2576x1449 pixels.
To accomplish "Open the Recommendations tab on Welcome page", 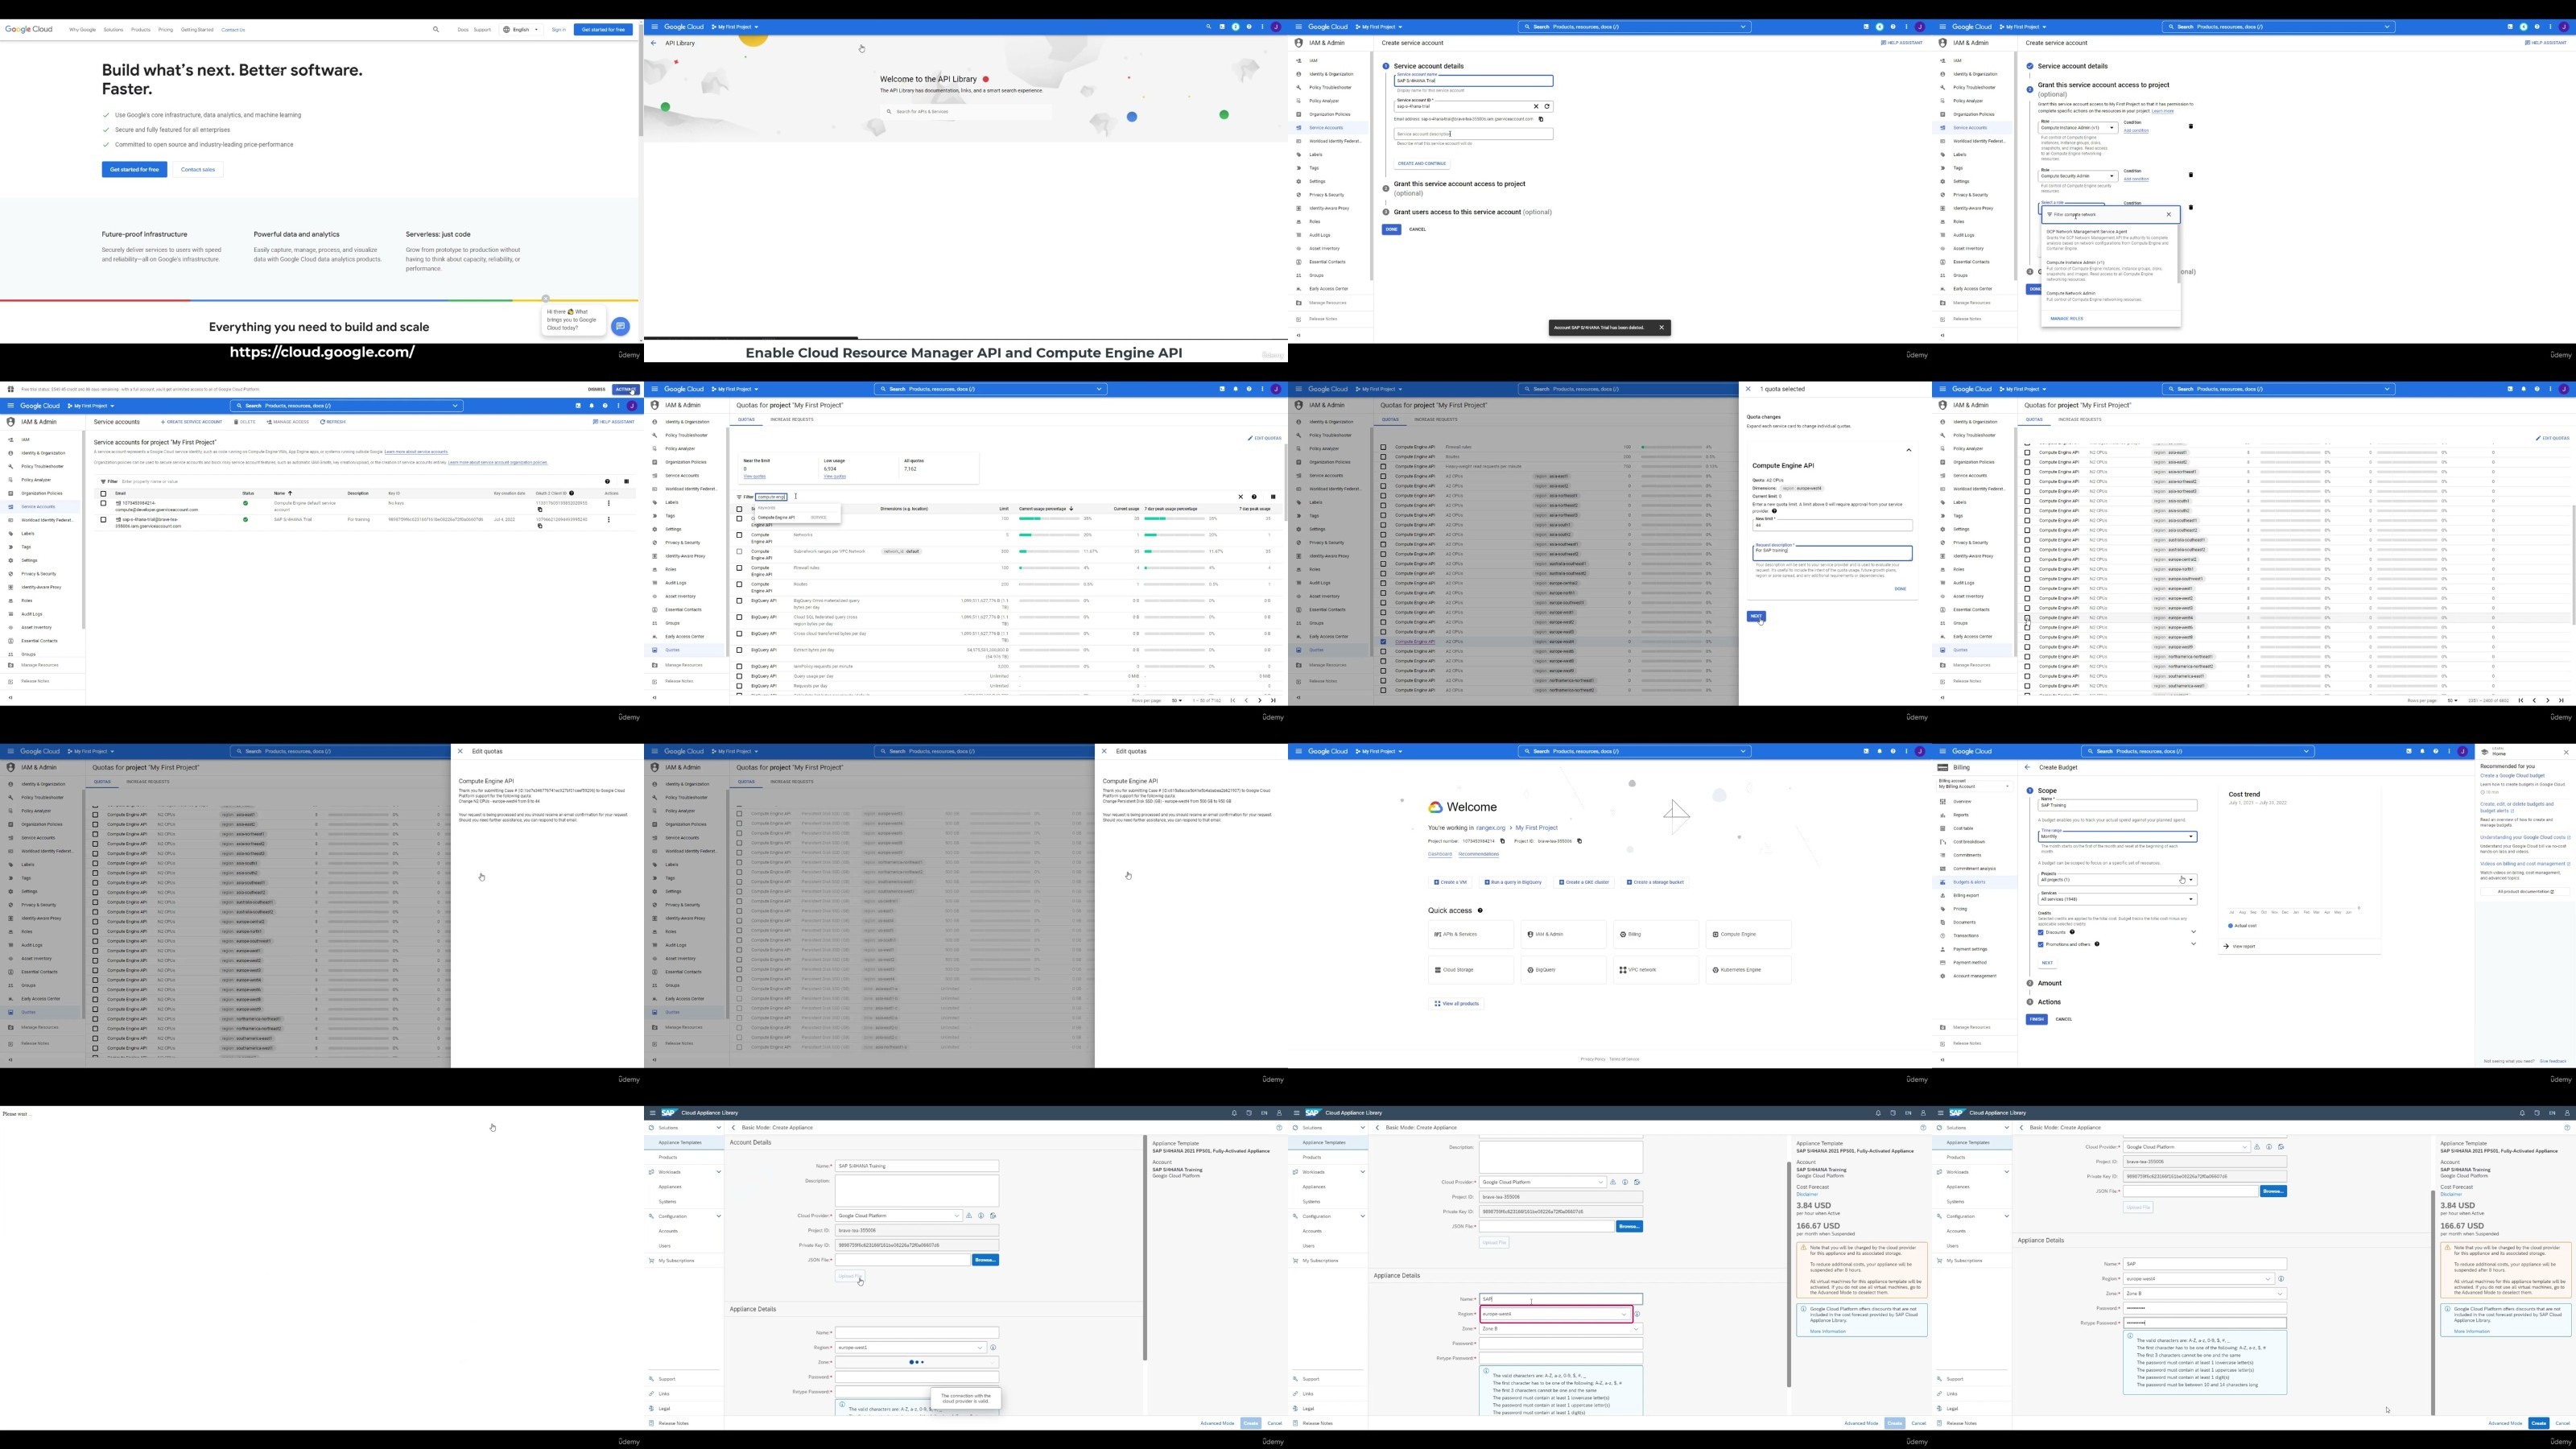I will pos(1478,854).
